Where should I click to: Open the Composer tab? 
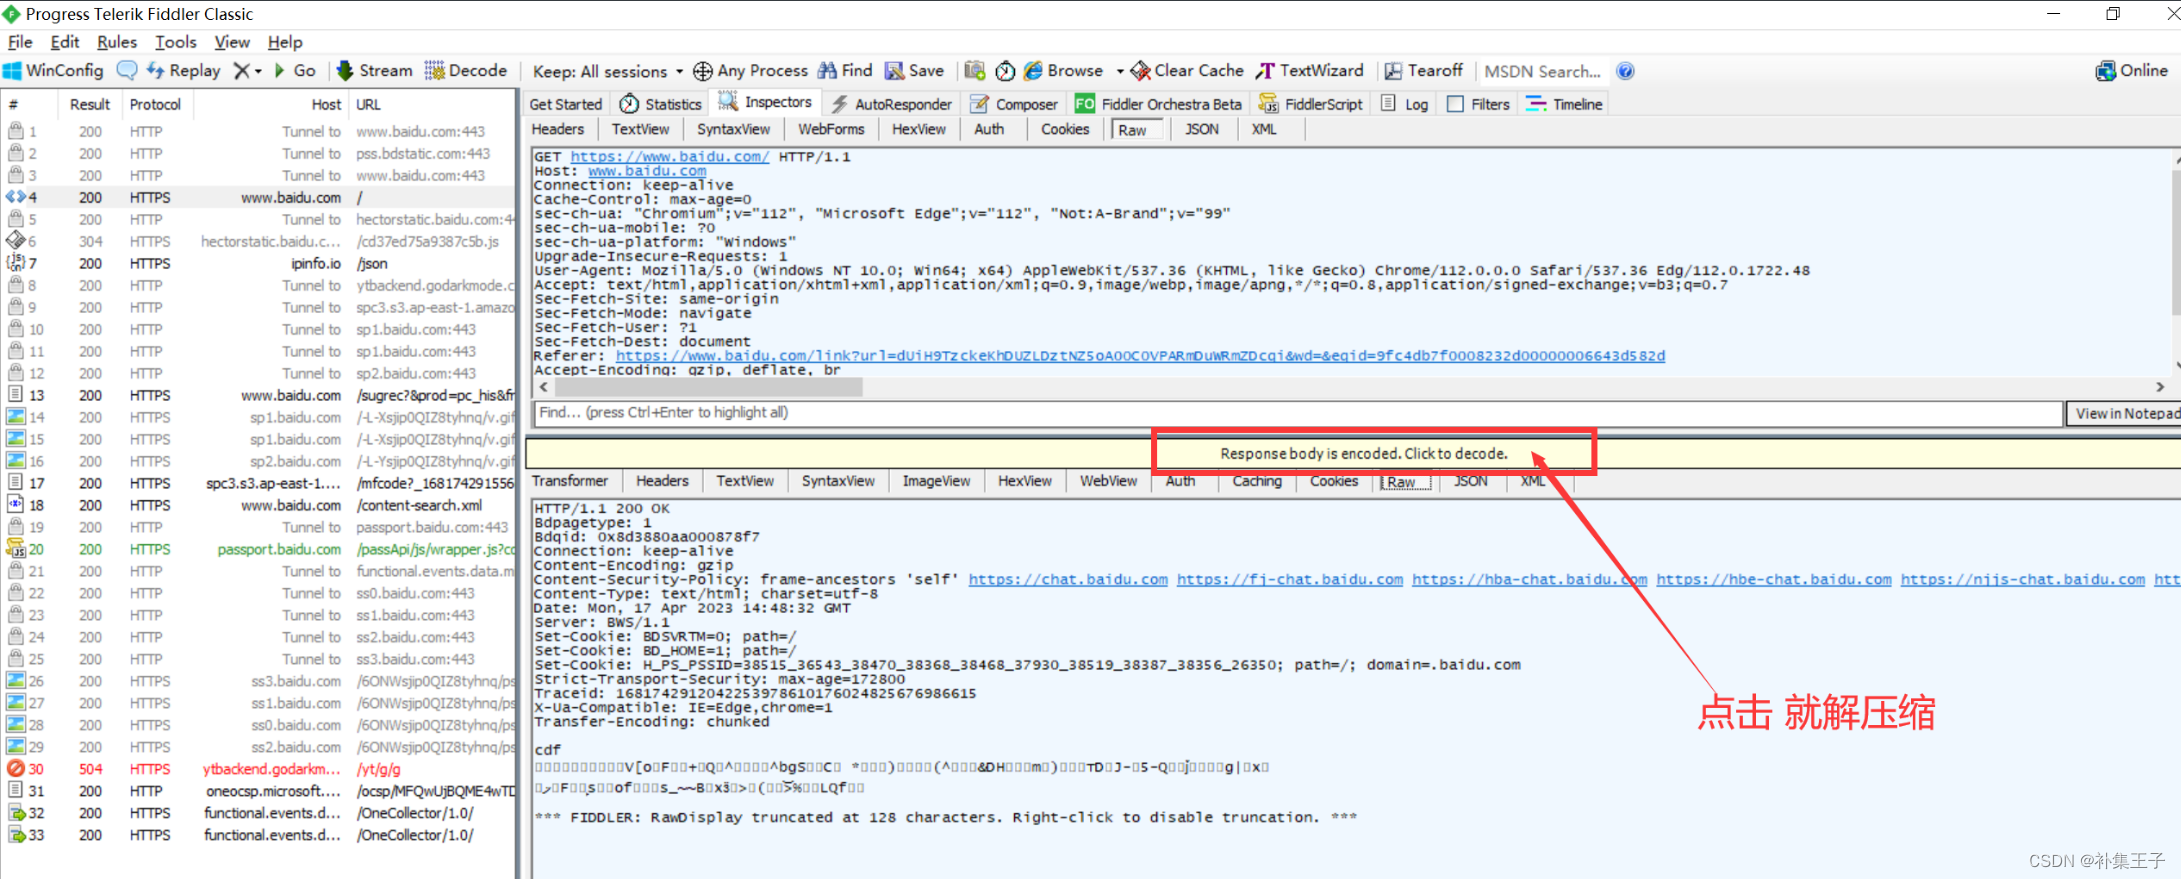(x=1014, y=104)
